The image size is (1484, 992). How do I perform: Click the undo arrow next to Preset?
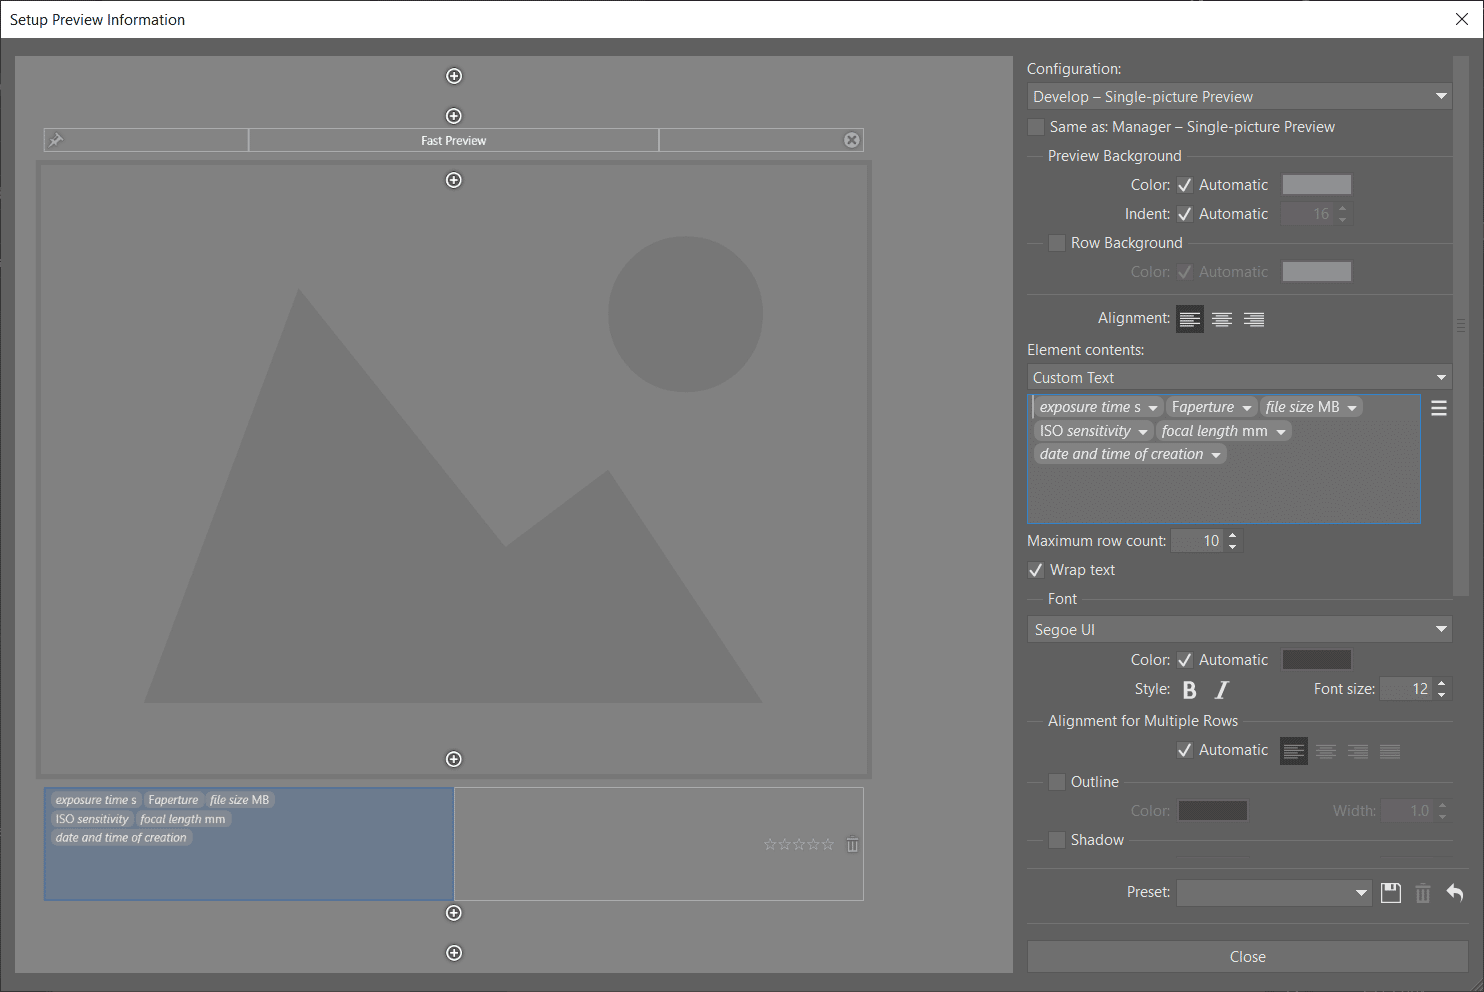pos(1454,893)
